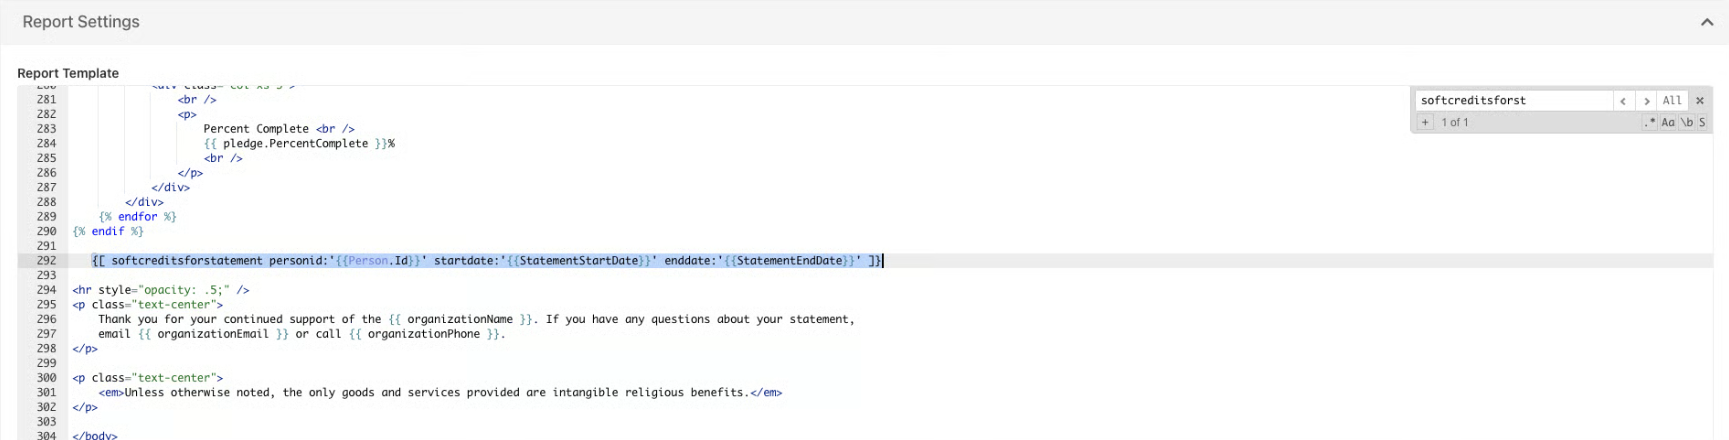The image size is (1729, 440).
Task: Toggle whole word \b search option
Action: [x=1686, y=122]
